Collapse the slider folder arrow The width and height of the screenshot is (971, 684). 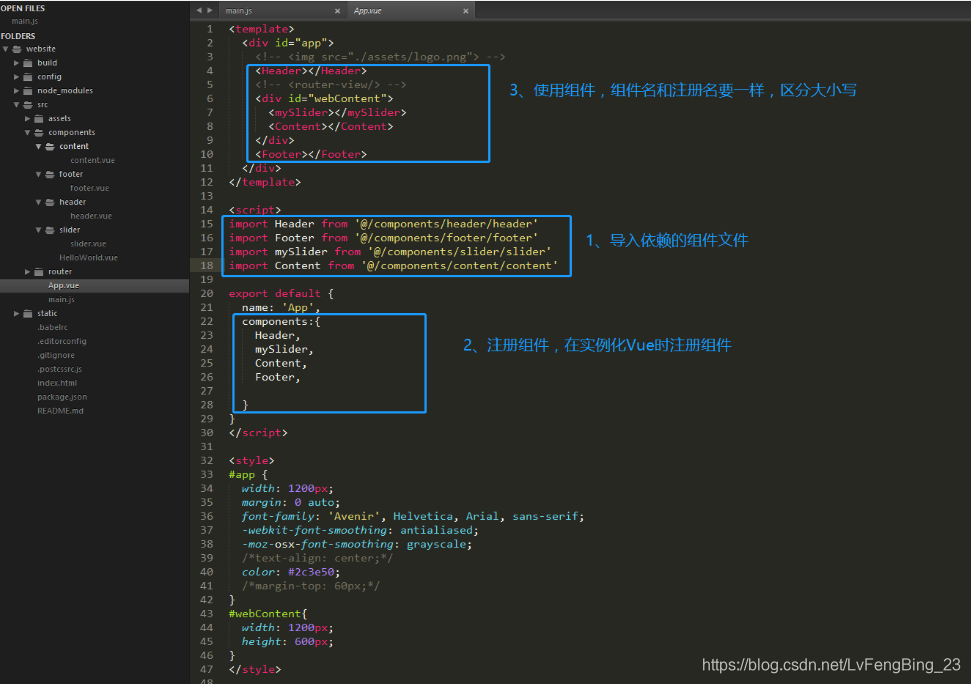(38, 230)
